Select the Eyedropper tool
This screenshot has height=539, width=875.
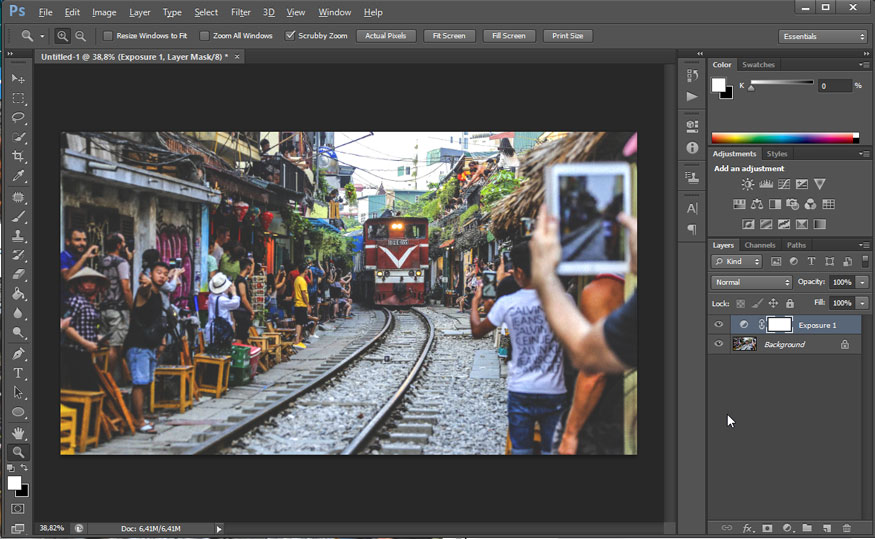tap(18, 176)
